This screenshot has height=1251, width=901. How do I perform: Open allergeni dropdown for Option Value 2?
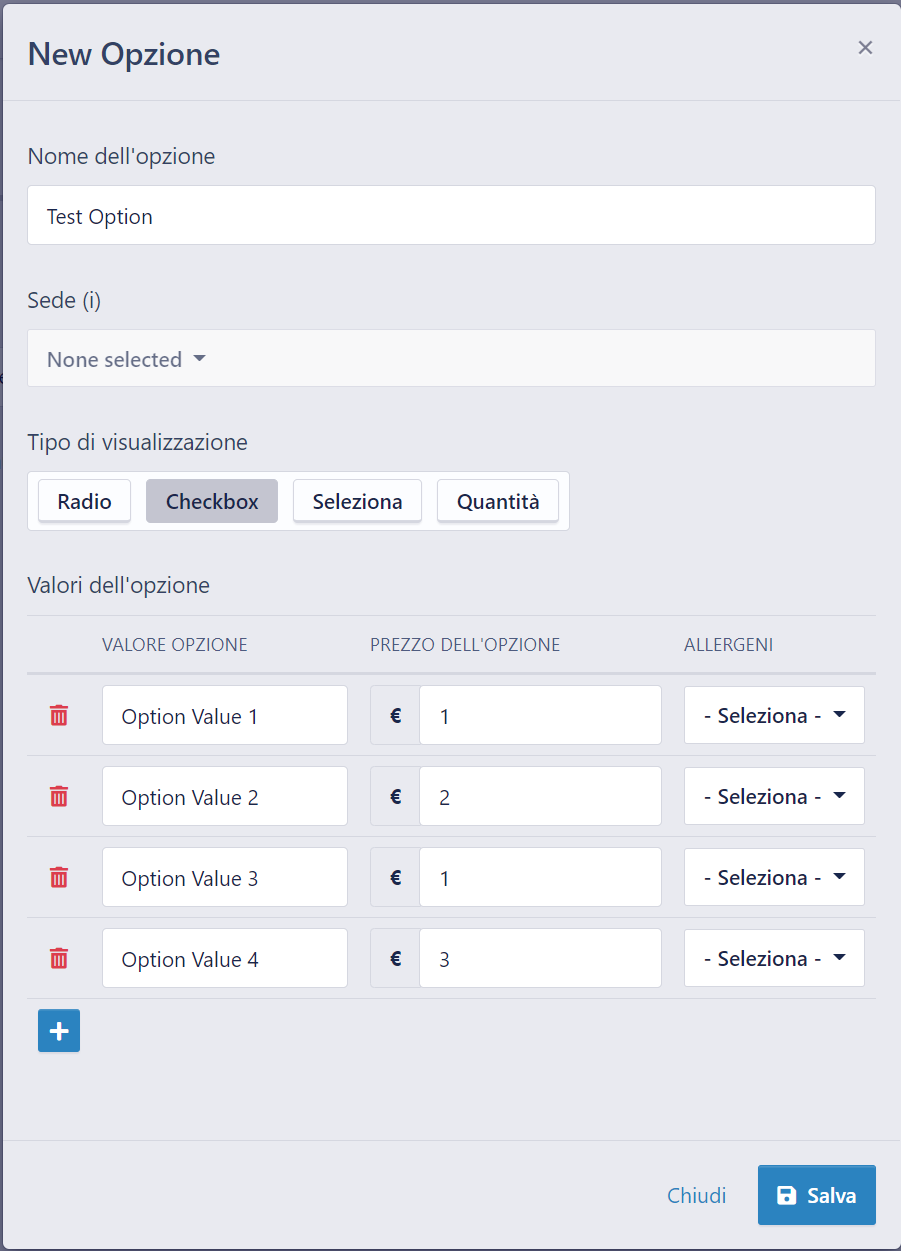point(774,796)
